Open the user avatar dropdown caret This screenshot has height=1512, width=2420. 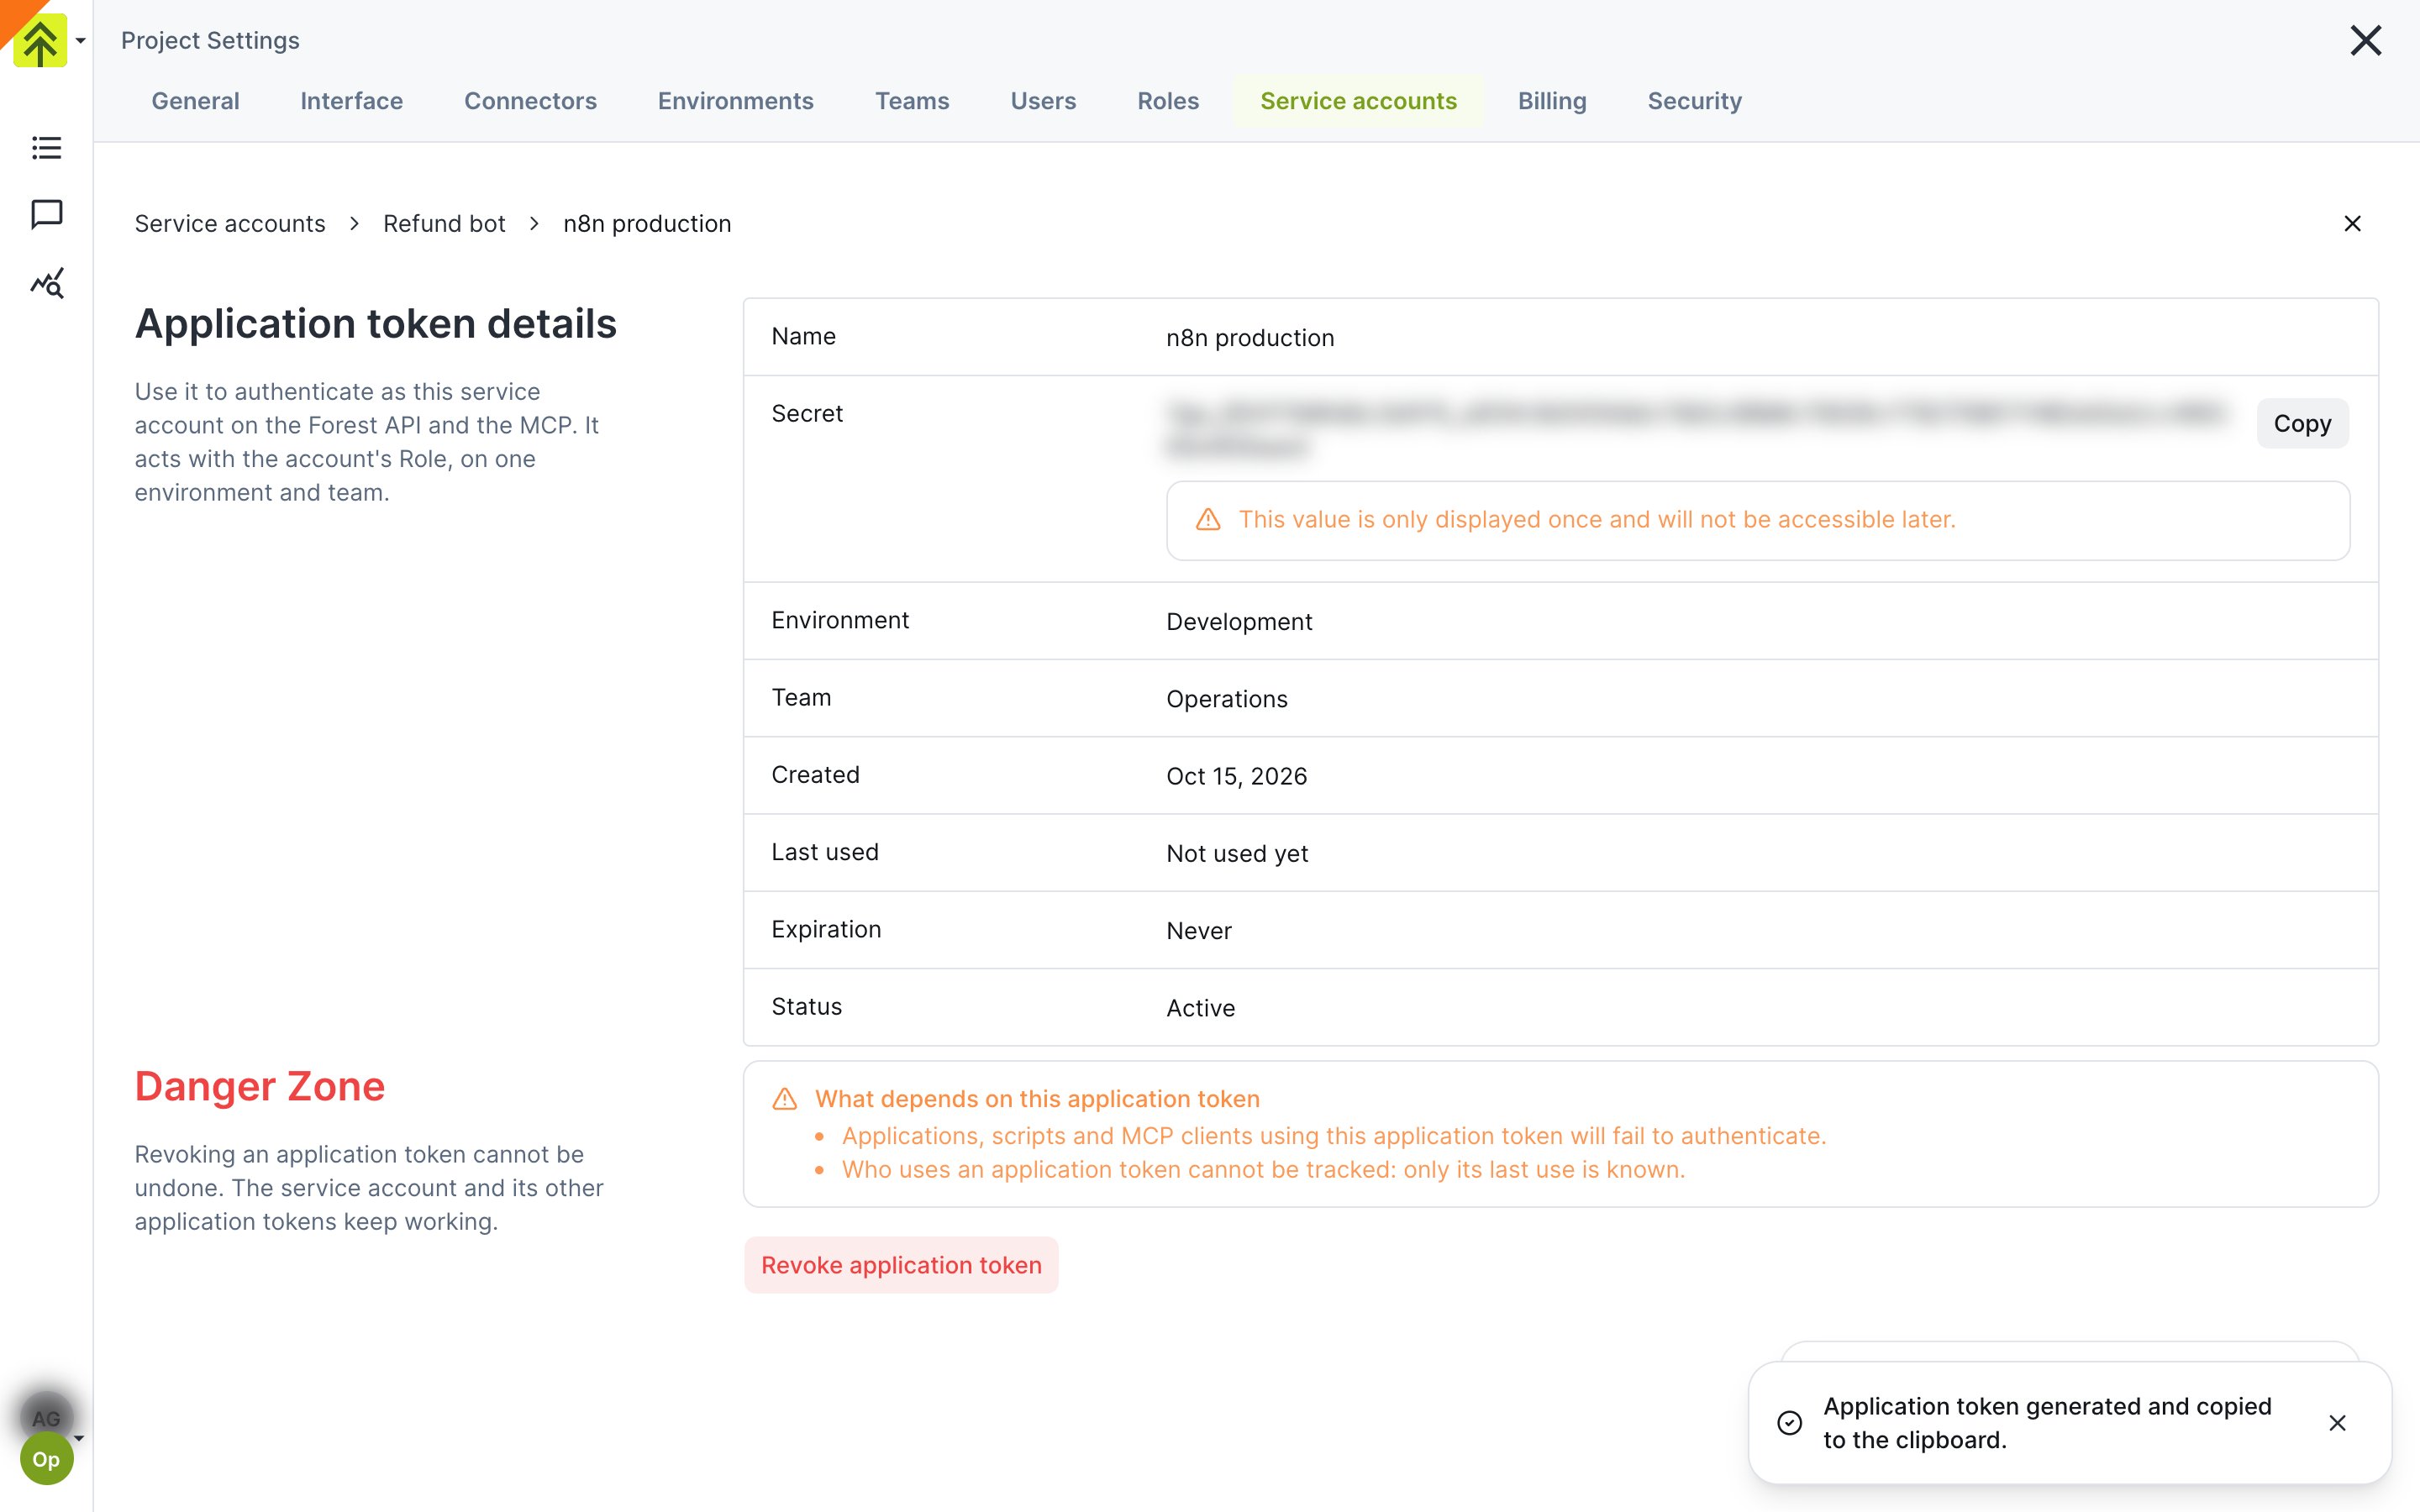point(79,1438)
